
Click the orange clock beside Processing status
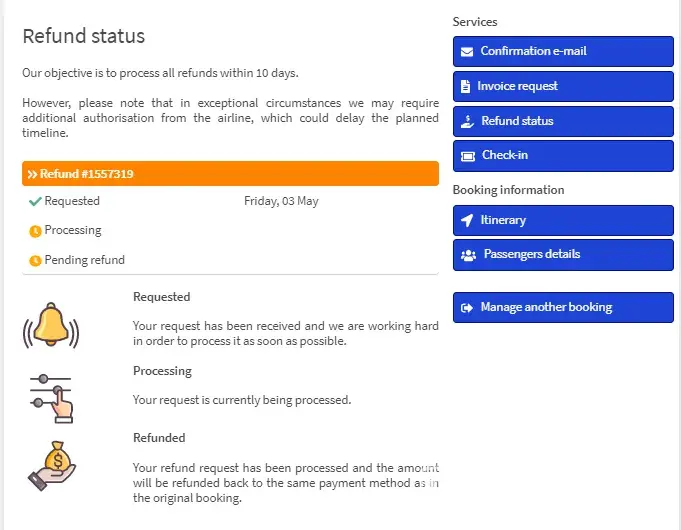(35, 231)
